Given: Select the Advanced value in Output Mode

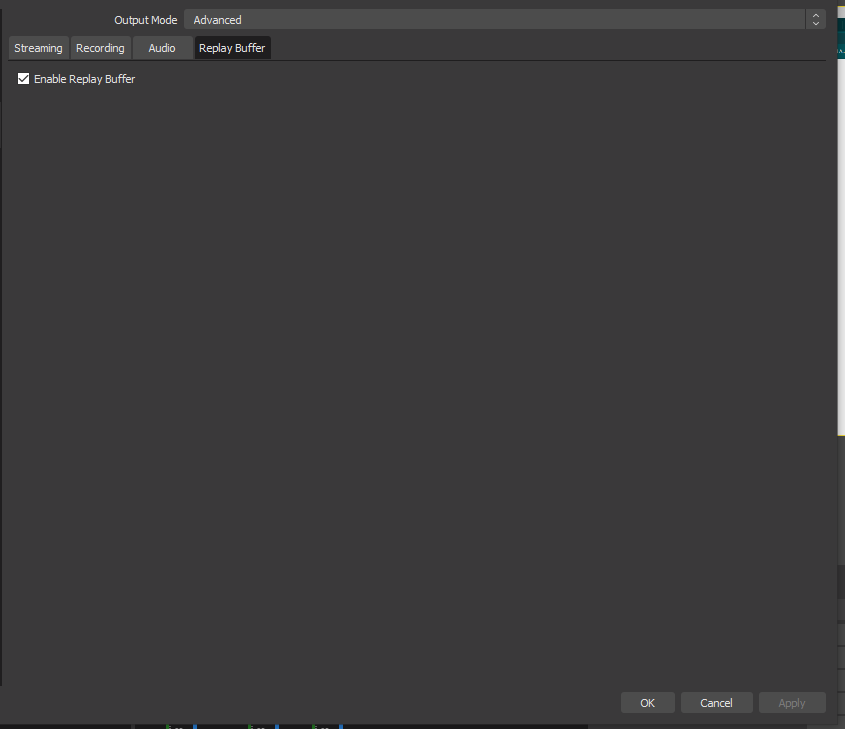Looking at the screenshot, I should click(217, 19).
